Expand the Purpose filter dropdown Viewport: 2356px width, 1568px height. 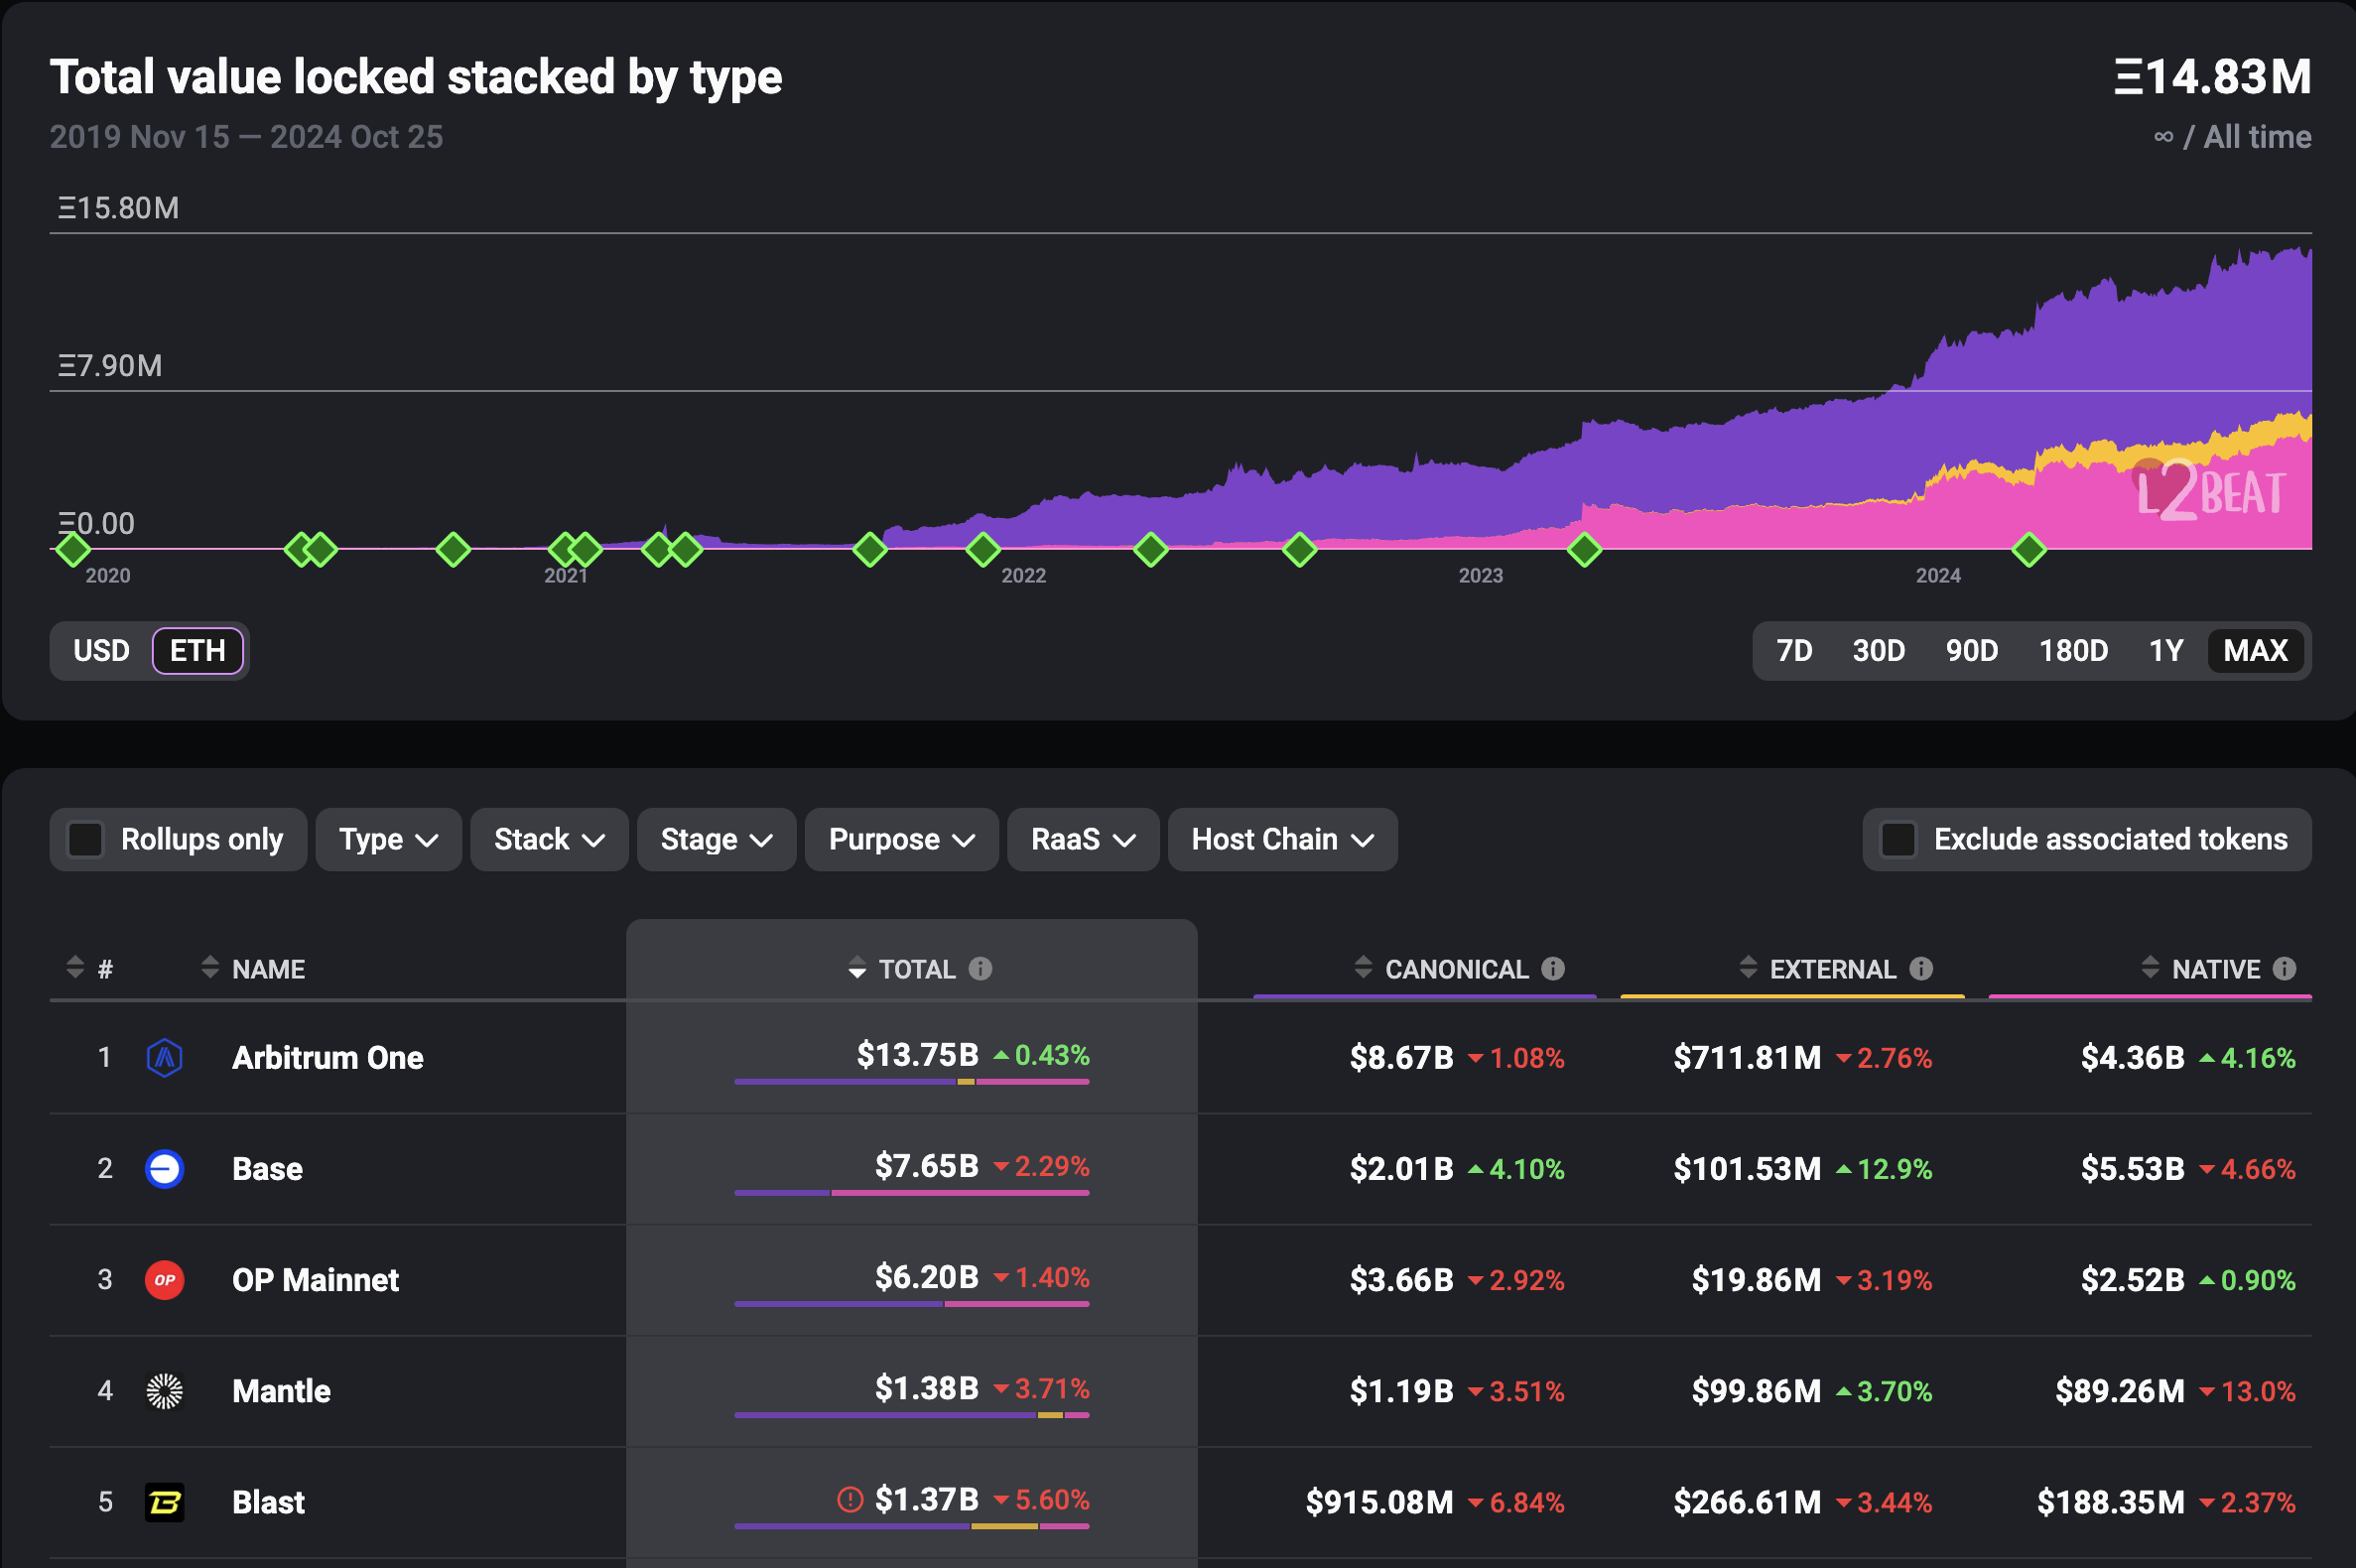click(x=901, y=839)
